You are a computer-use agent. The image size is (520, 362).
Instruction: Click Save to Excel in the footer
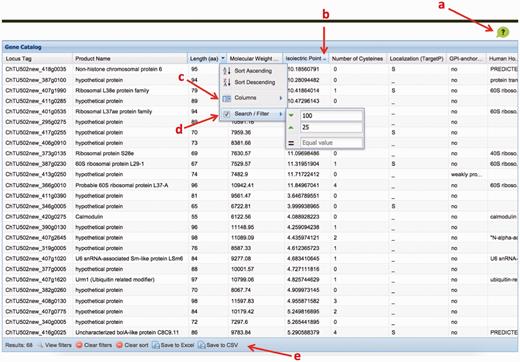click(x=173, y=345)
